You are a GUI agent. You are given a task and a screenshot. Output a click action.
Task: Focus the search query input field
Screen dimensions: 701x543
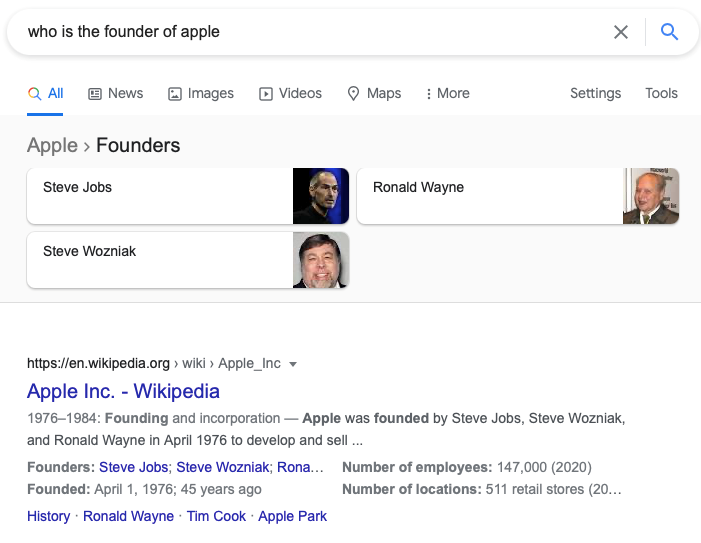coord(313,32)
